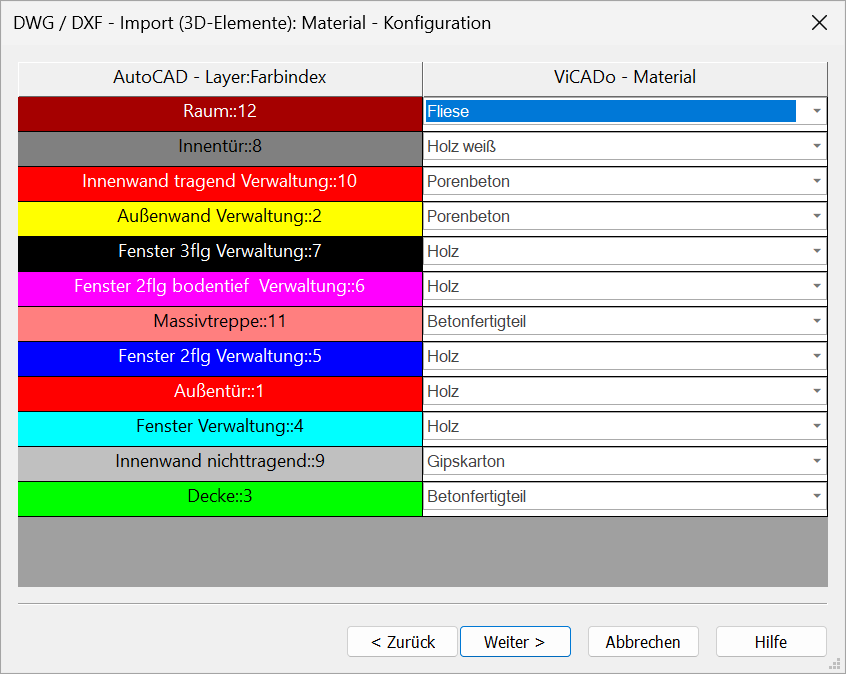The height and width of the screenshot is (674, 846).
Task: Select the green Decke::3 layer cell
Action: click(x=220, y=499)
